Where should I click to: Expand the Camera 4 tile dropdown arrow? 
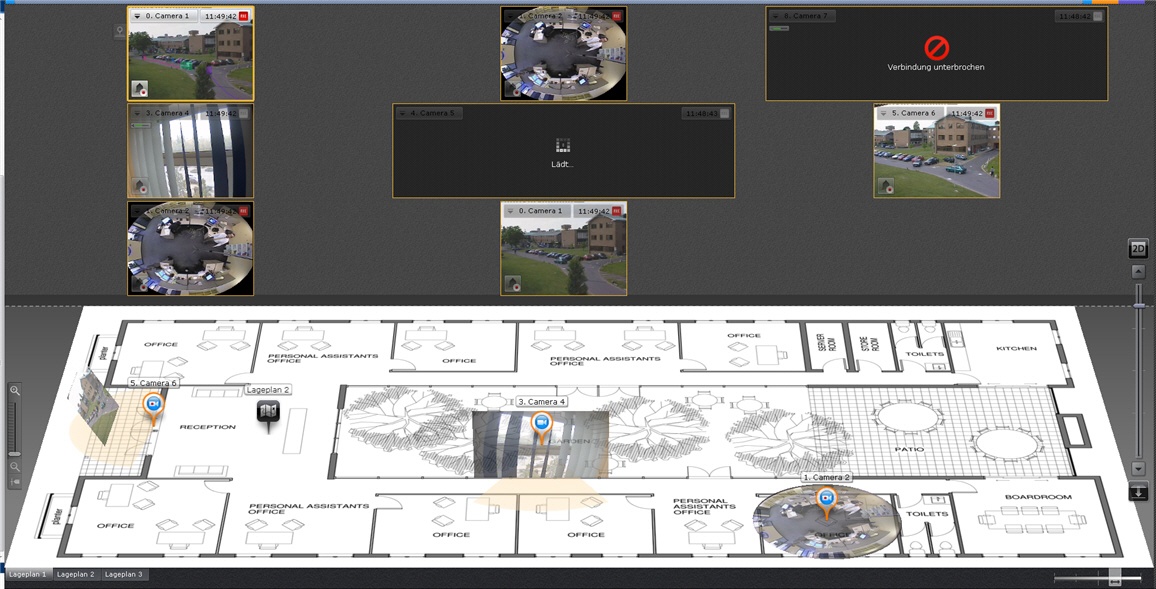[x=136, y=113]
